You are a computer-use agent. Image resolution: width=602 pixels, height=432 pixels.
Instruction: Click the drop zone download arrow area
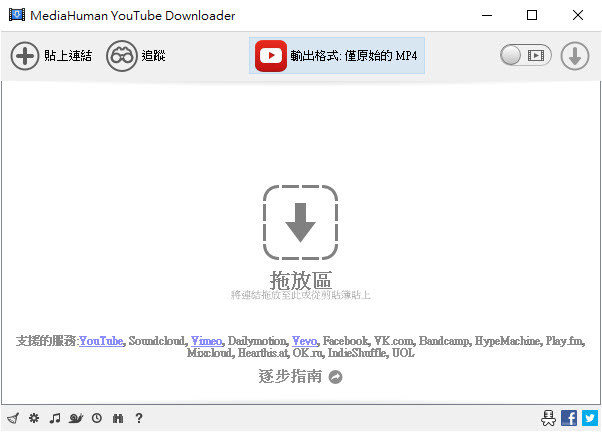pos(300,221)
